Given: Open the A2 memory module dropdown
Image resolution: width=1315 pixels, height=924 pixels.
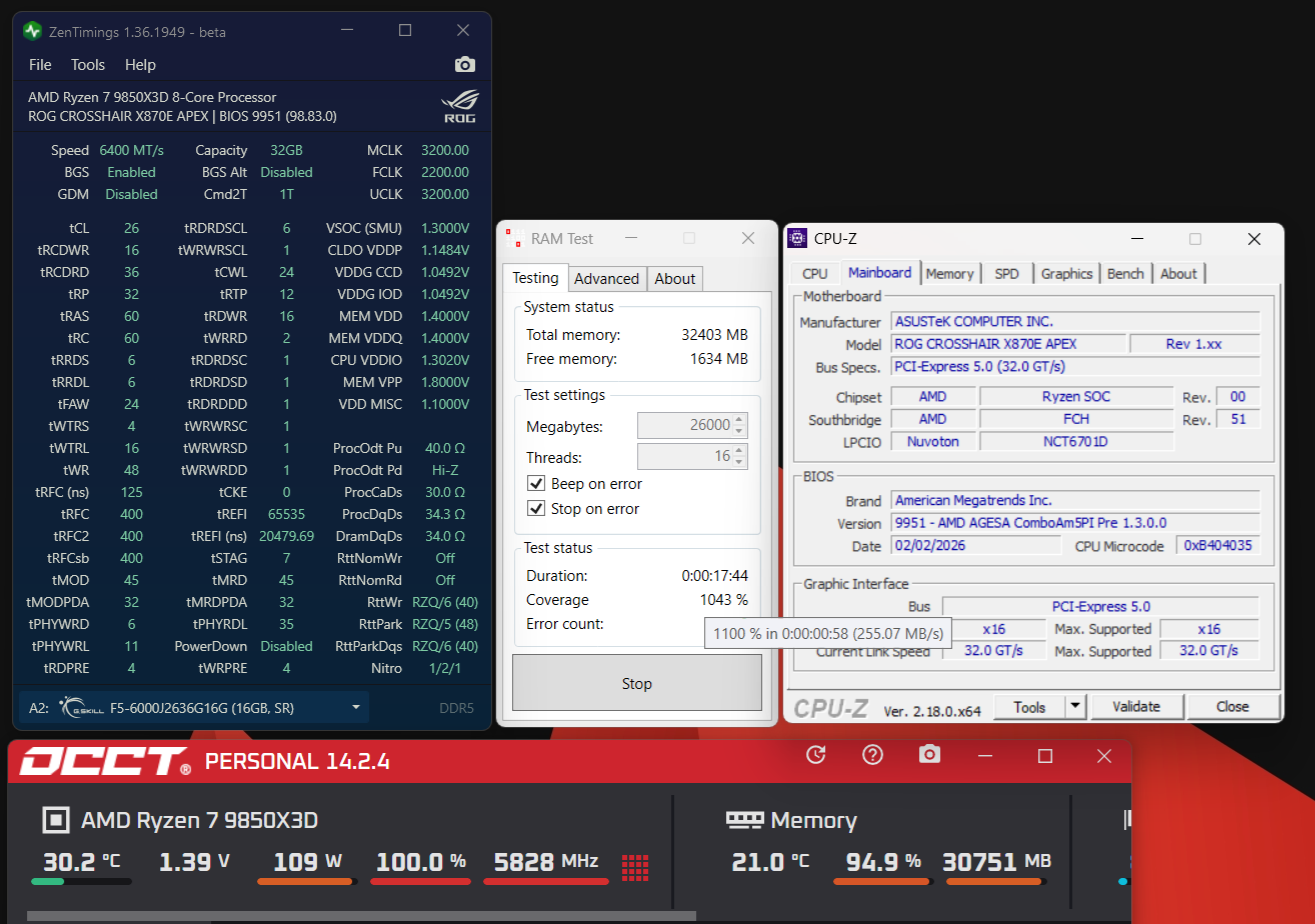Looking at the screenshot, I should click(x=194, y=708).
